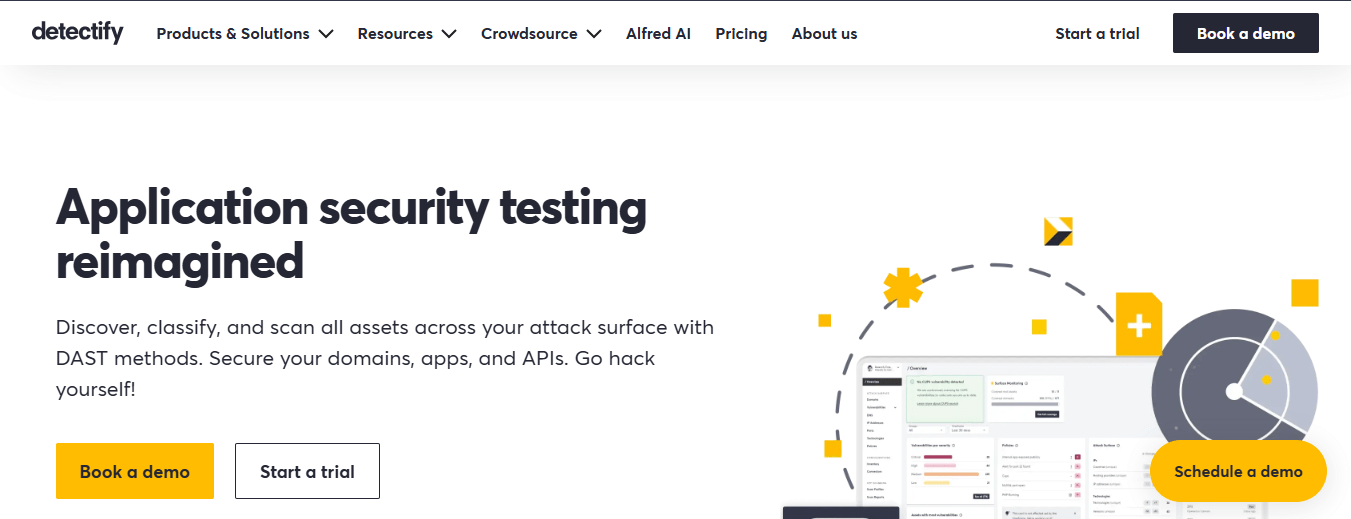Go to the Pricing page
Viewport: 1351px width, 519px height.
click(x=741, y=34)
